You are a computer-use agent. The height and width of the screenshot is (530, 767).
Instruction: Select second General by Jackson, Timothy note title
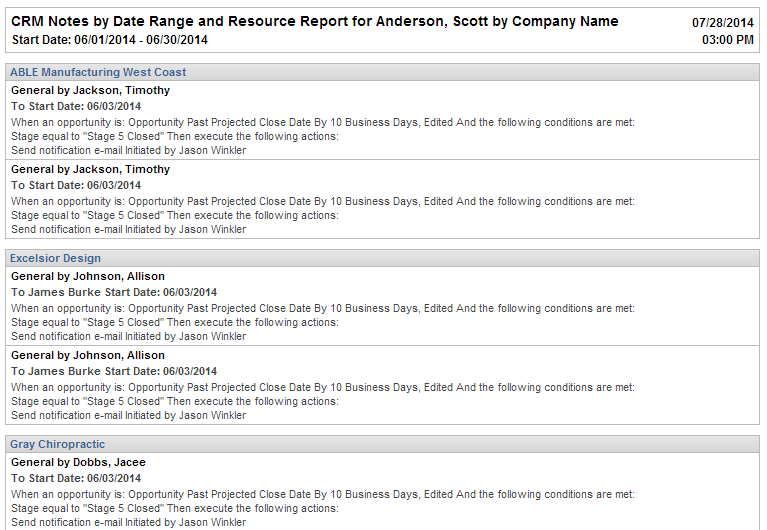pyautogui.click(x=90, y=169)
